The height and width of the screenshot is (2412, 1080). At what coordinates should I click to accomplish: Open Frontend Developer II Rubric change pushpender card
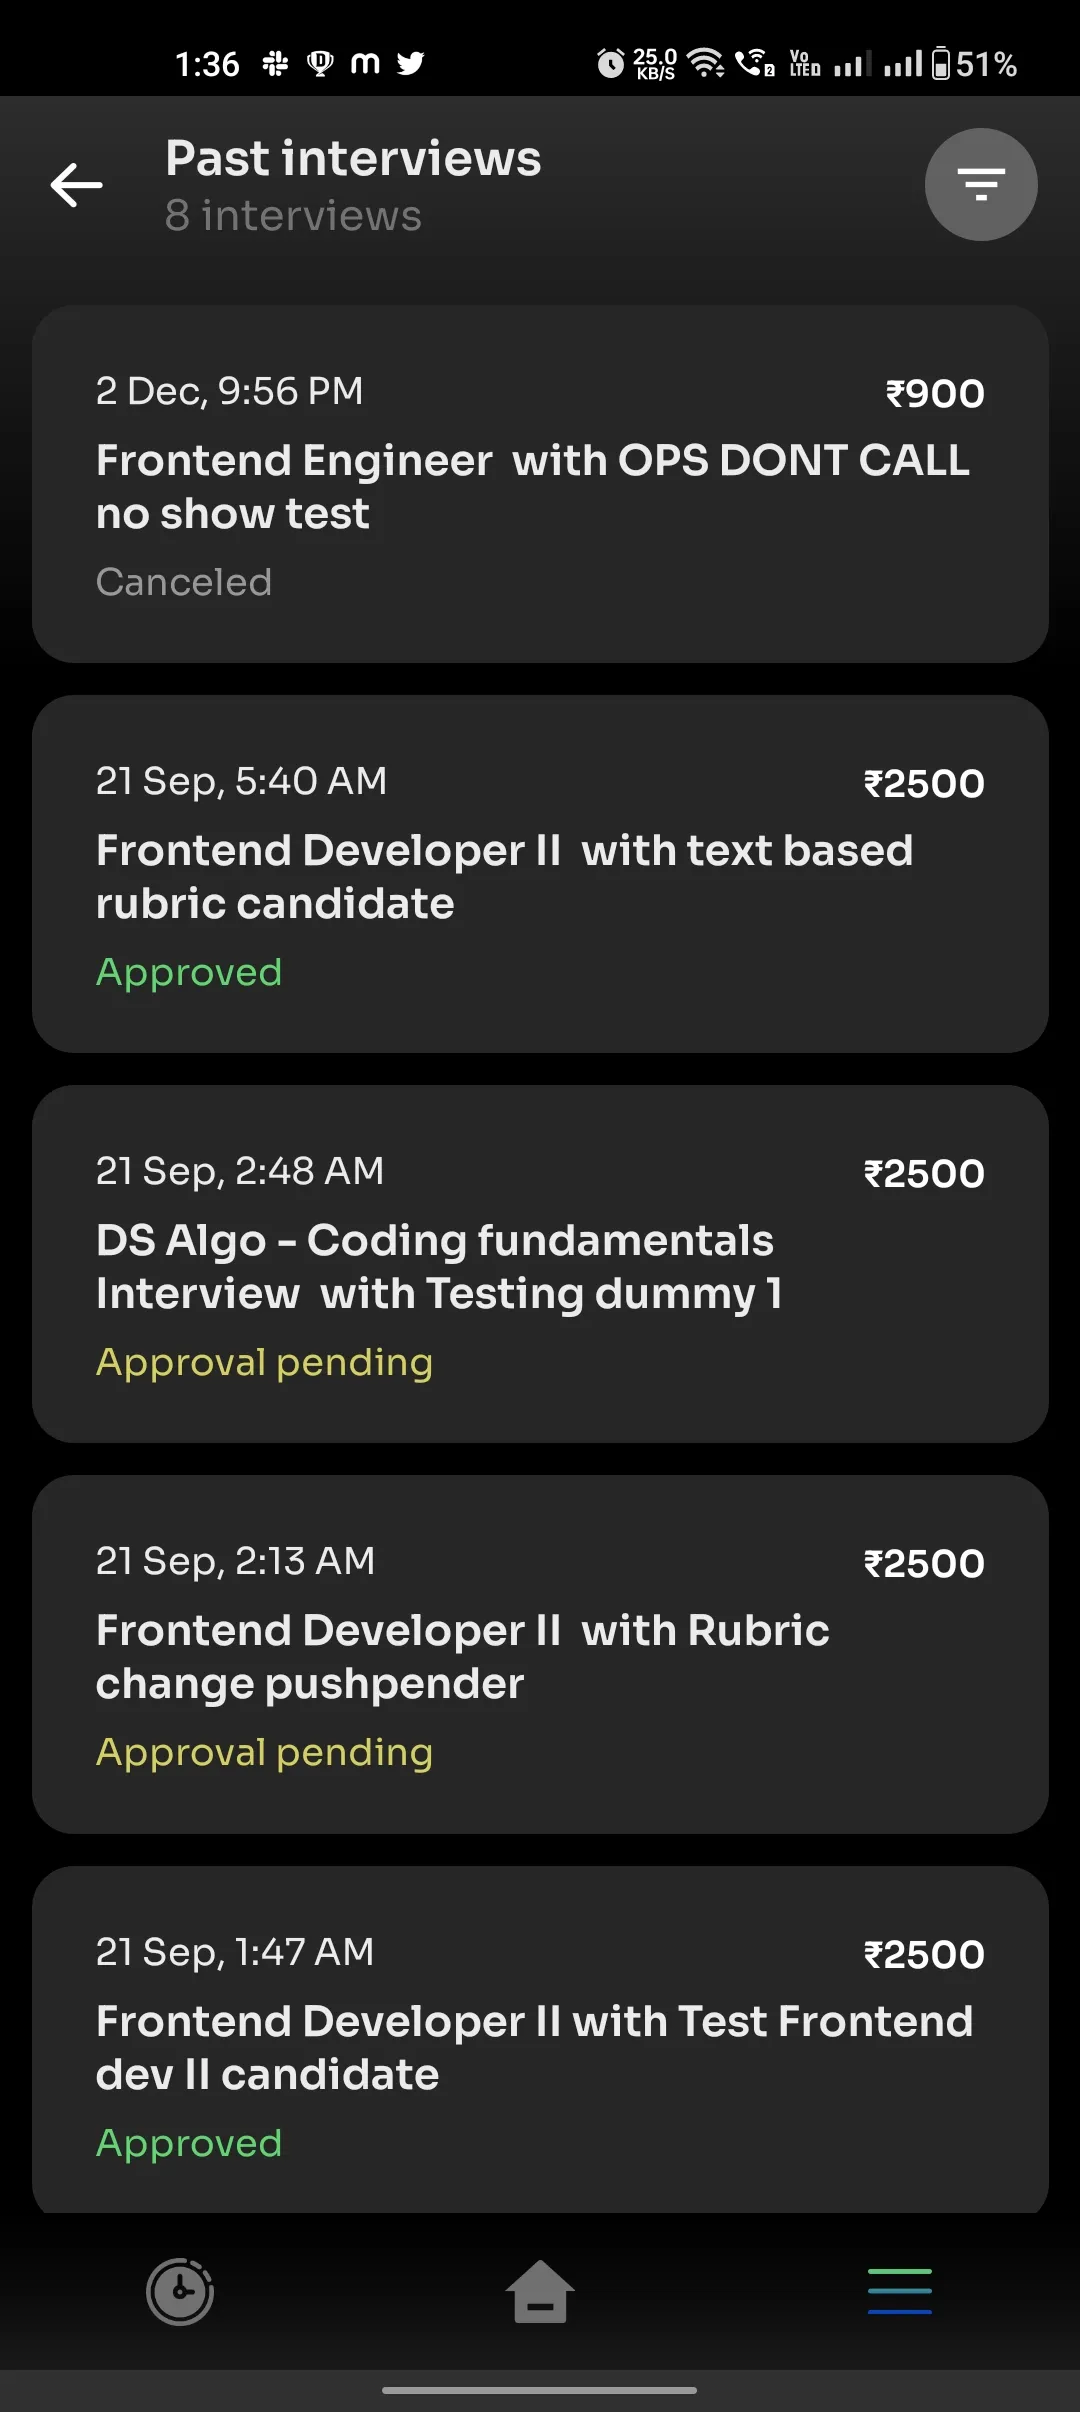(x=540, y=1654)
